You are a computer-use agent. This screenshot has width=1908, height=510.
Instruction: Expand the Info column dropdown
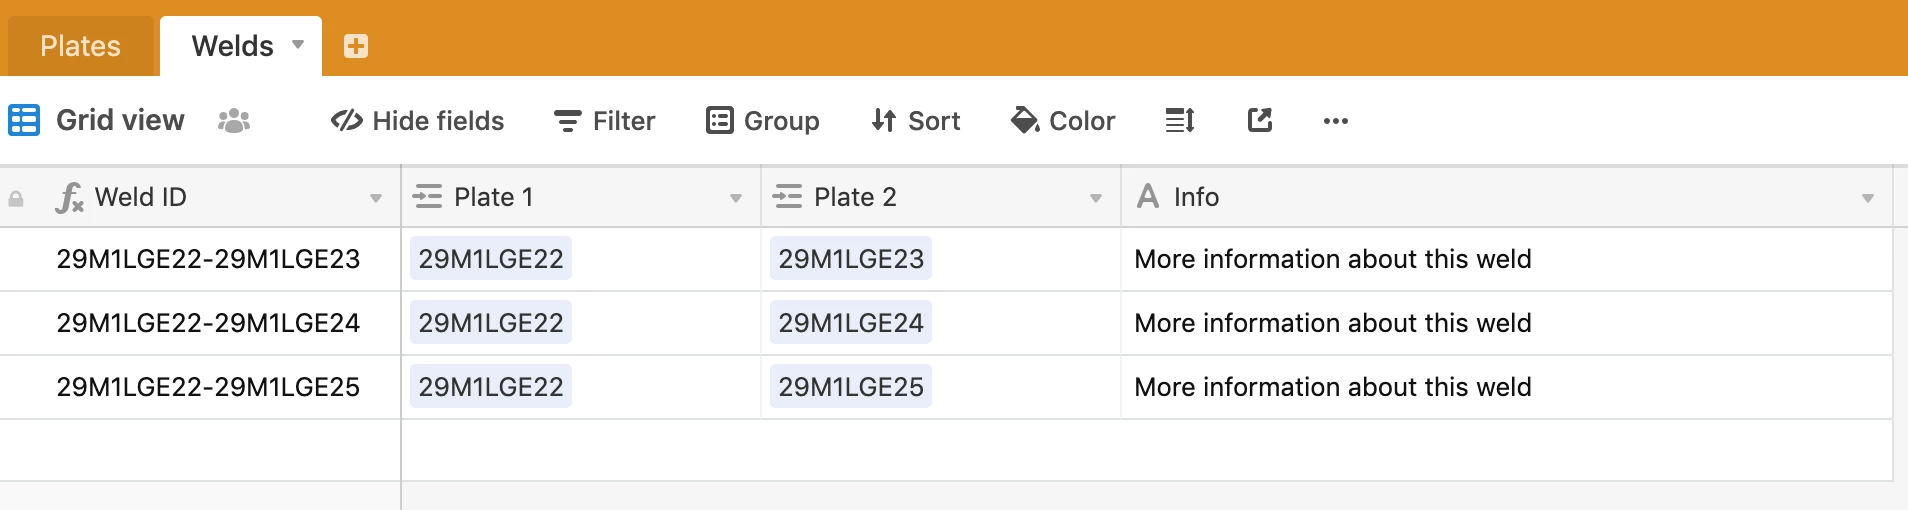tap(1868, 198)
